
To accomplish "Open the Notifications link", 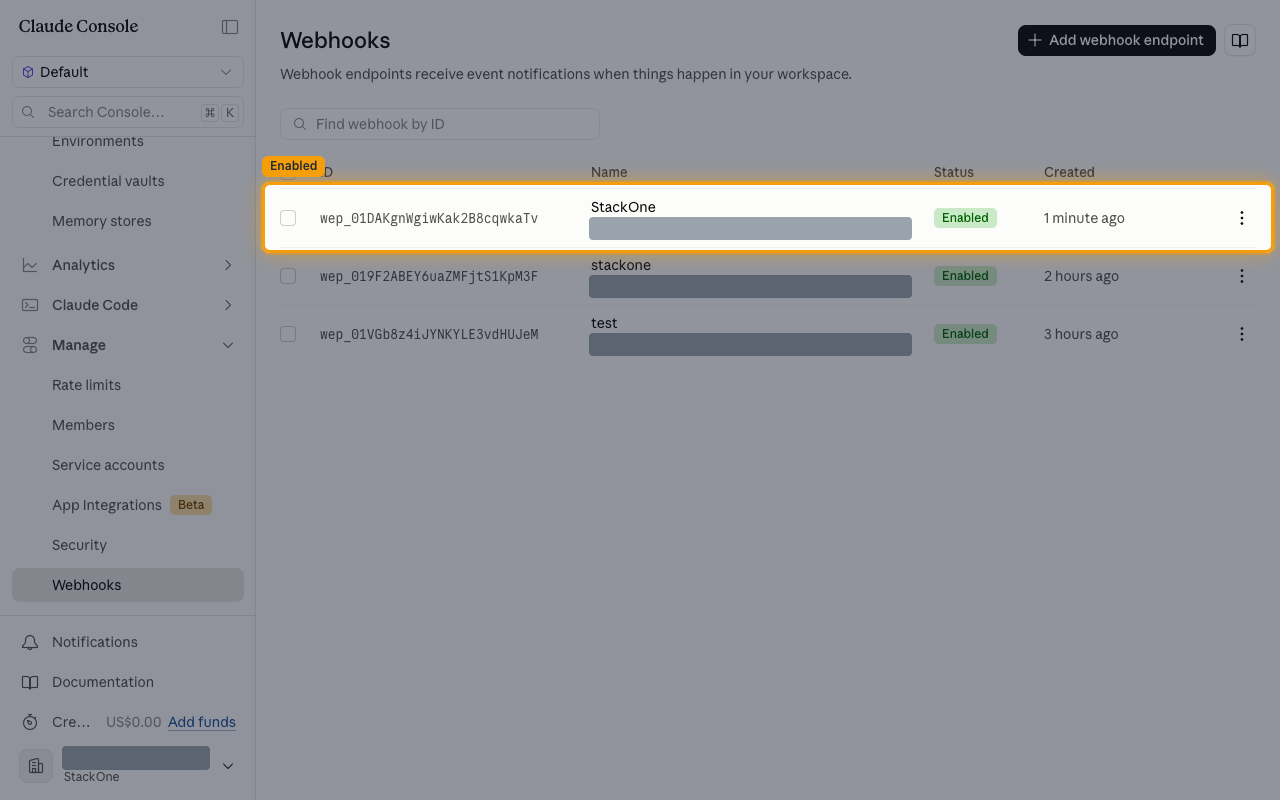I will point(95,642).
